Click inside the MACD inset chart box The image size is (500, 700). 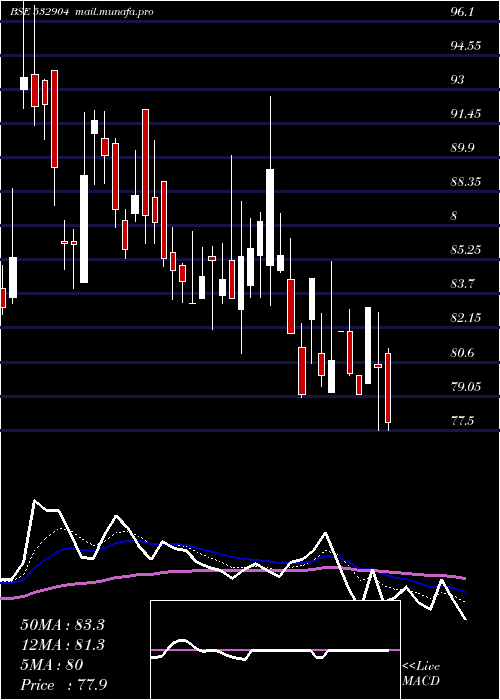[275, 650]
